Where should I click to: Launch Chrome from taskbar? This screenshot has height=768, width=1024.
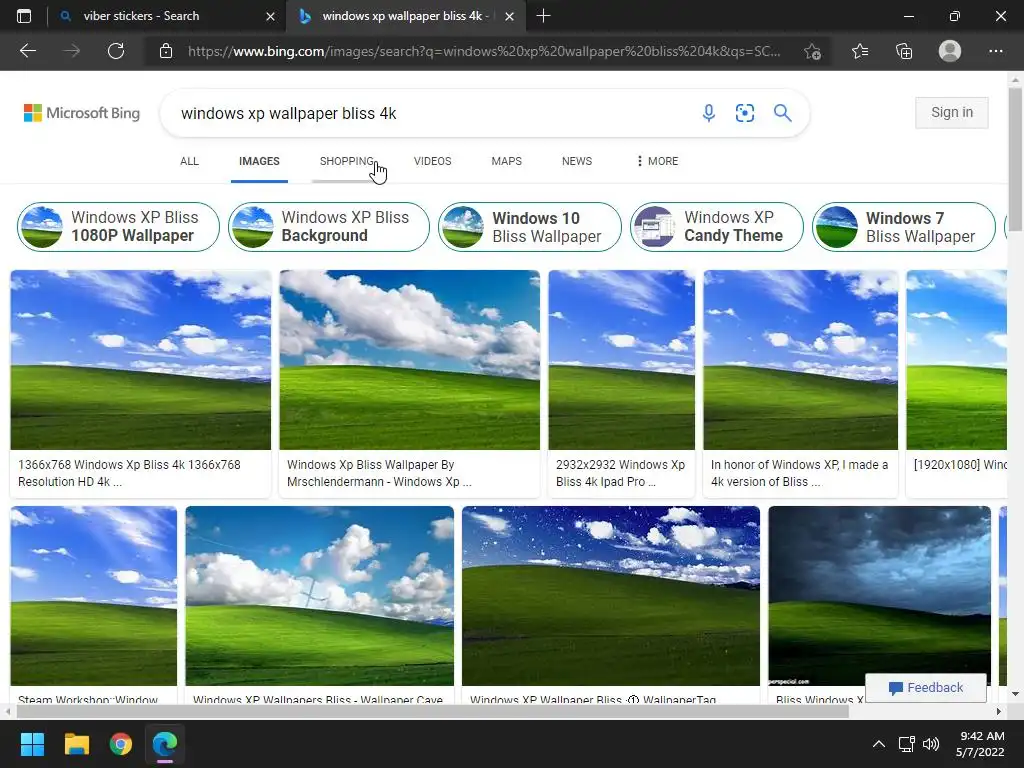[x=121, y=744]
